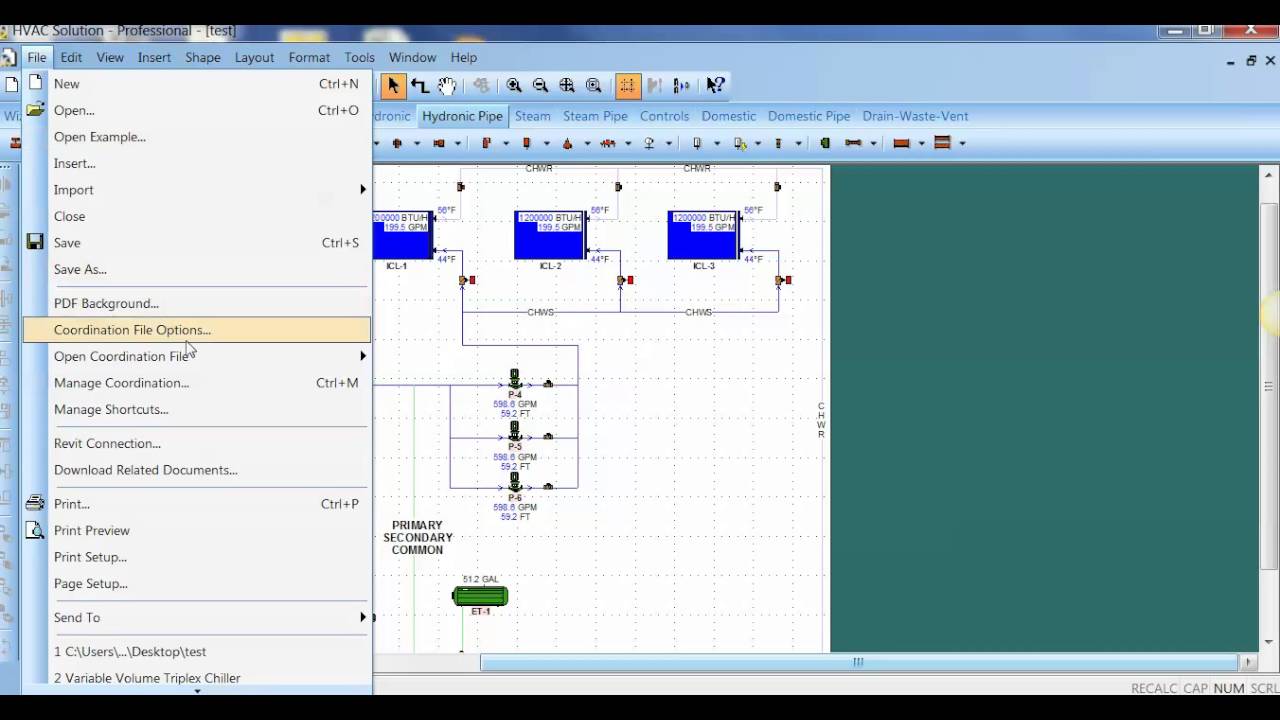Viewport: 1280px width, 720px height.
Task: Click the floppy disk Save icon
Action: pos(35,242)
